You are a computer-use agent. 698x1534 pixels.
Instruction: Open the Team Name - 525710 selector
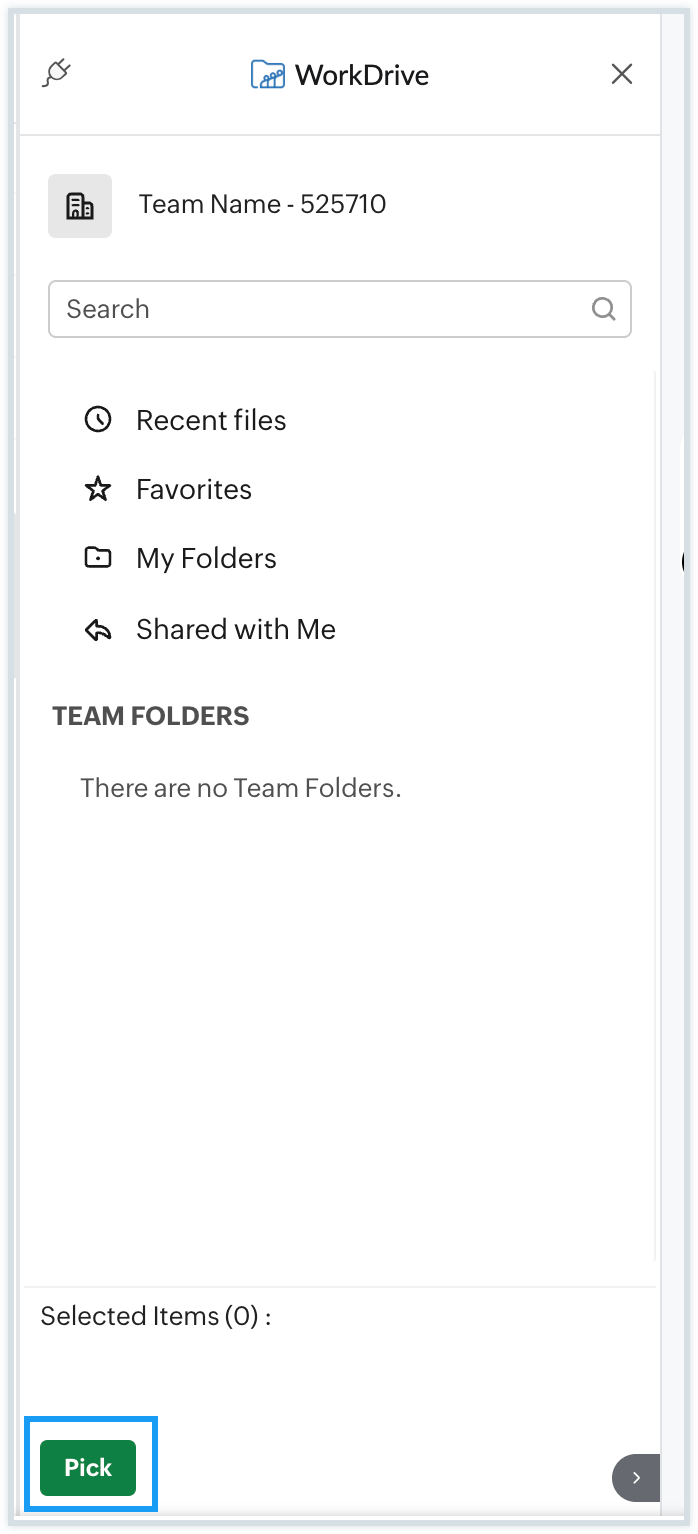(x=262, y=205)
